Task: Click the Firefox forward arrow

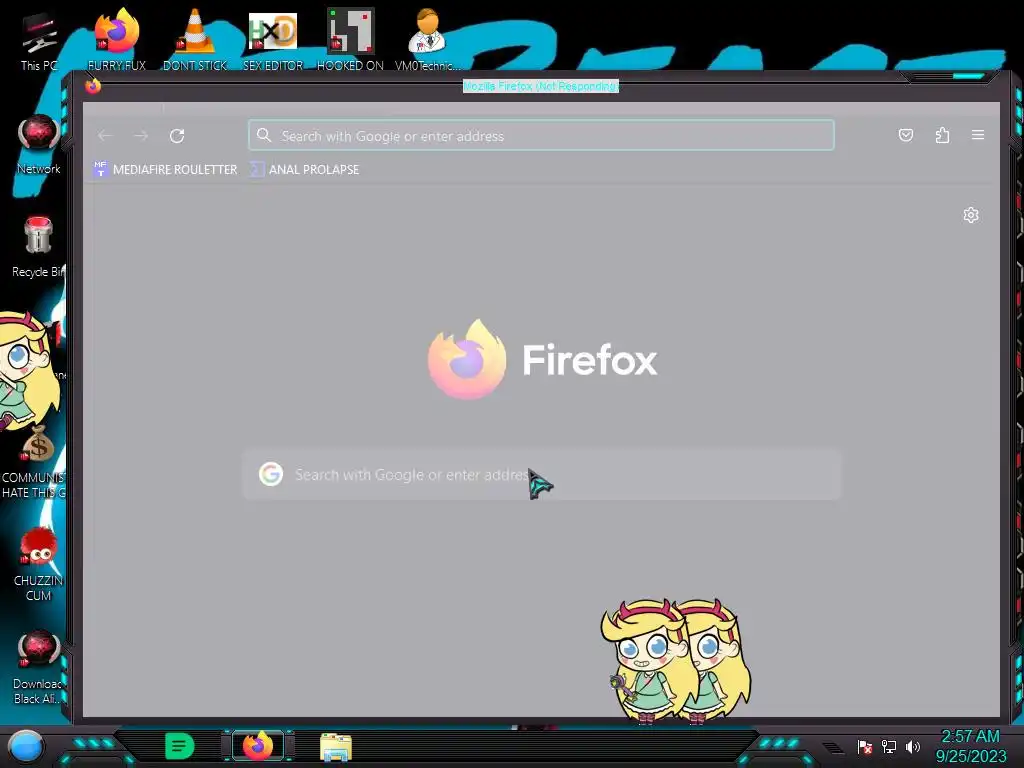Action: click(141, 136)
